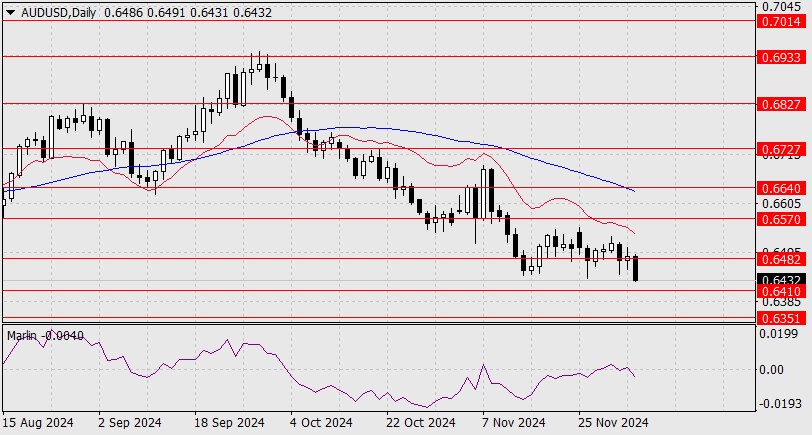Click the AUDUSD,Daily chart title
Screen dimensions: 812x435
pyautogui.click(x=59, y=13)
